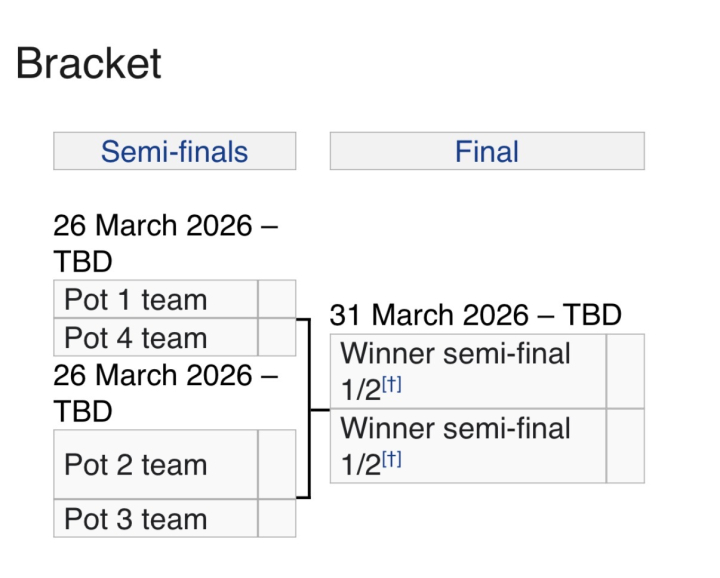
Task: Follow footnote dagger on second final entry
Action: coord(392,459)
